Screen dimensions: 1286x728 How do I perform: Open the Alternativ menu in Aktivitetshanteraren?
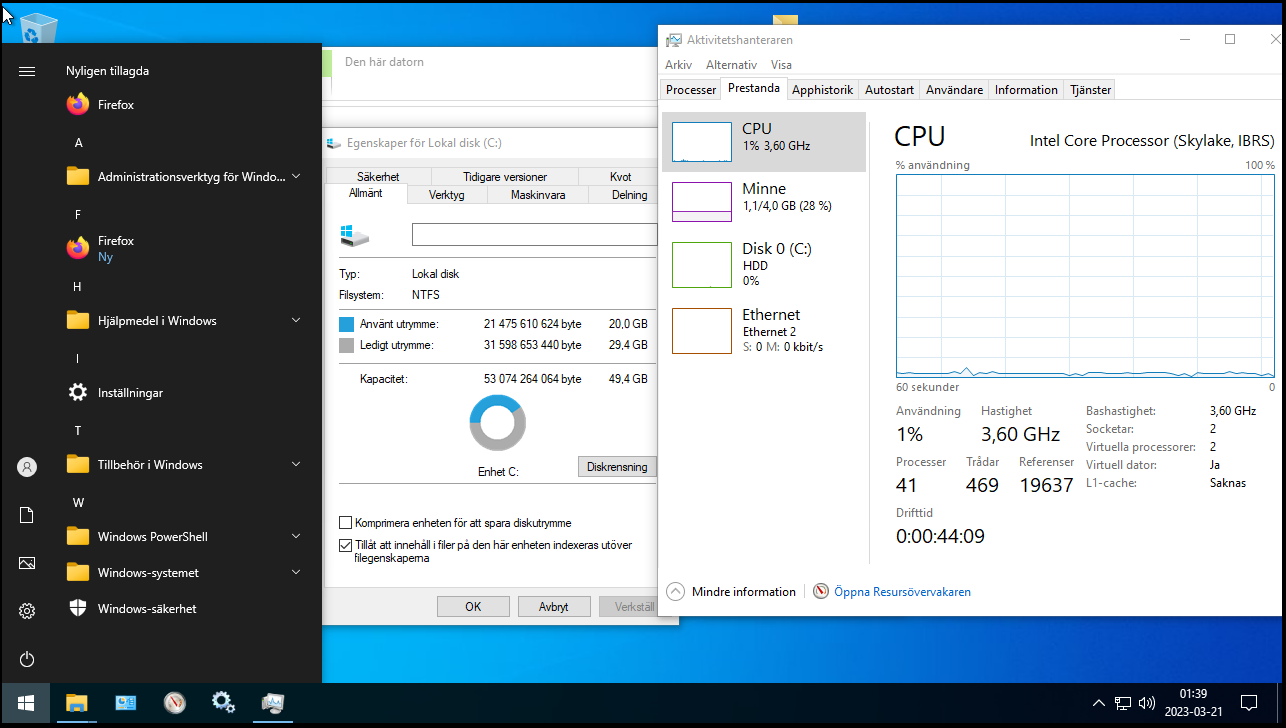[731, 64]
